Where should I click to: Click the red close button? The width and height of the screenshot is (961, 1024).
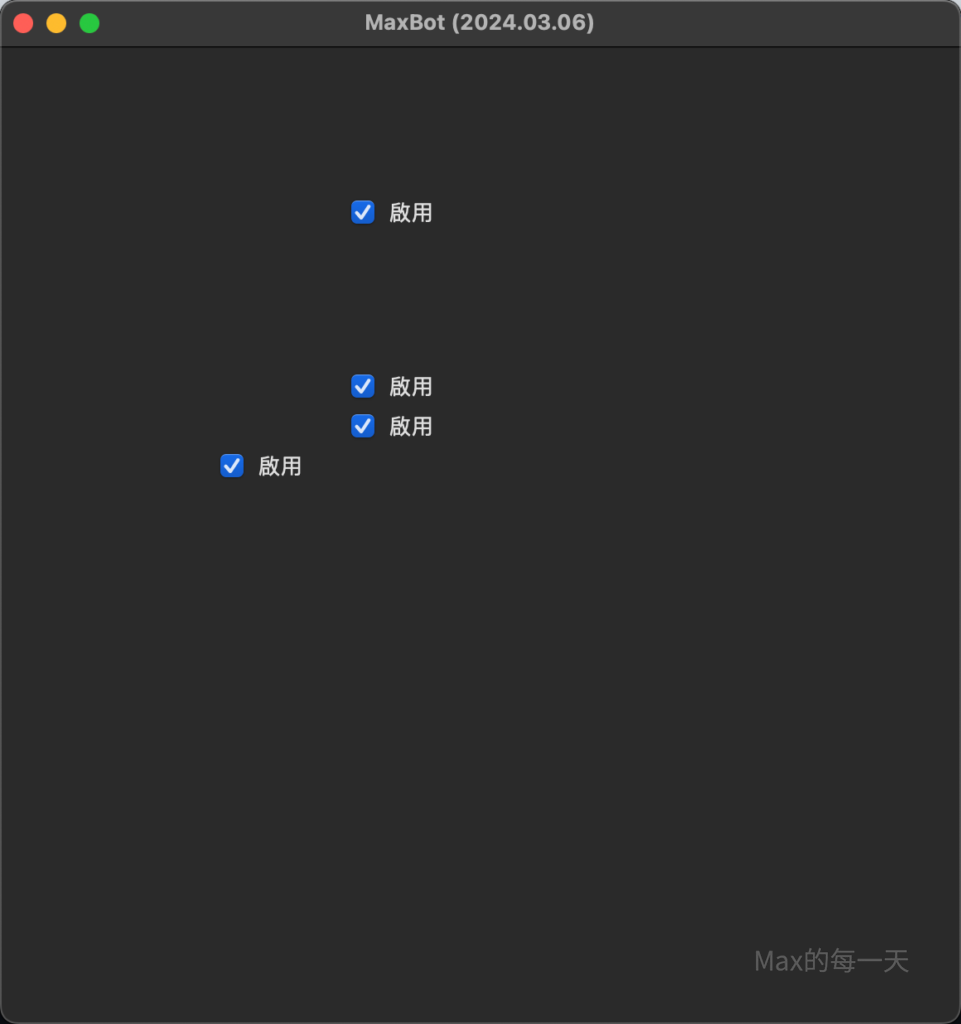pyautogui.click(x=23, y=22)
